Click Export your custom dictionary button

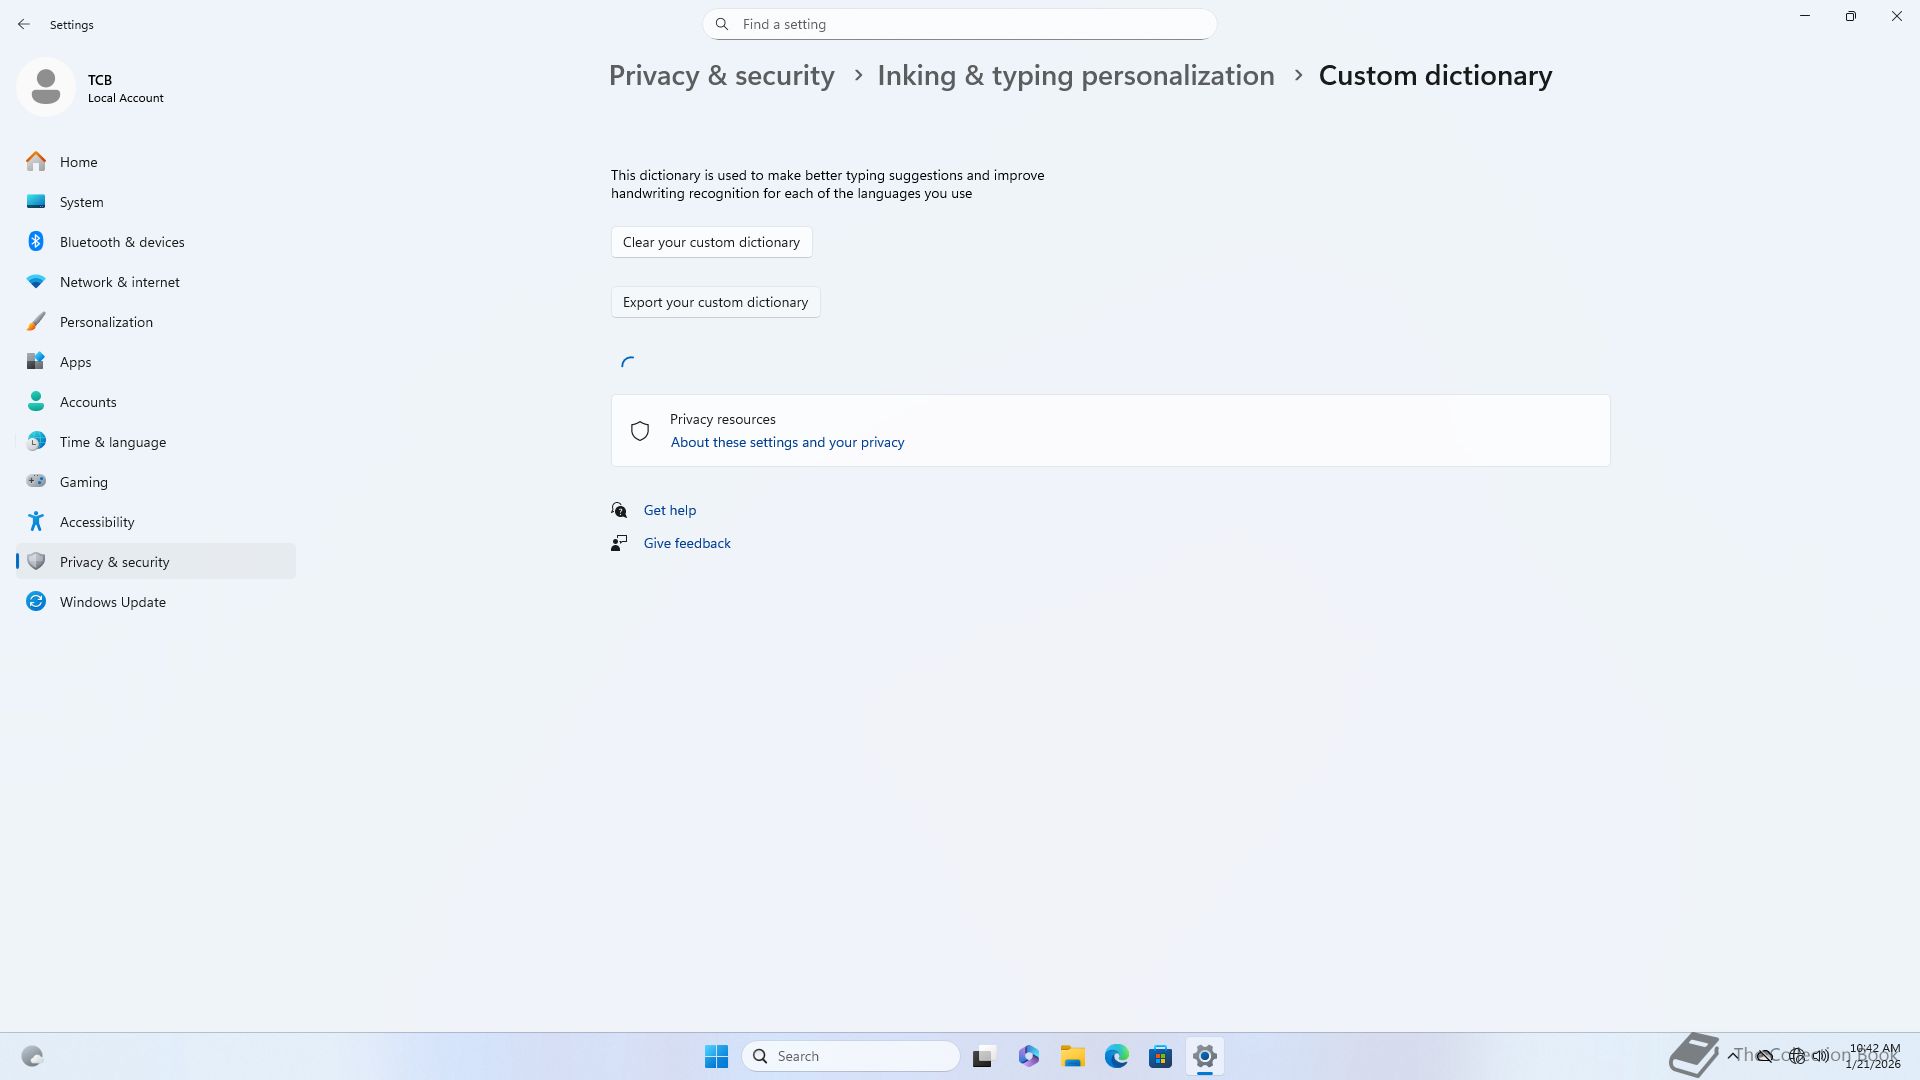click(x=715, y=302)
